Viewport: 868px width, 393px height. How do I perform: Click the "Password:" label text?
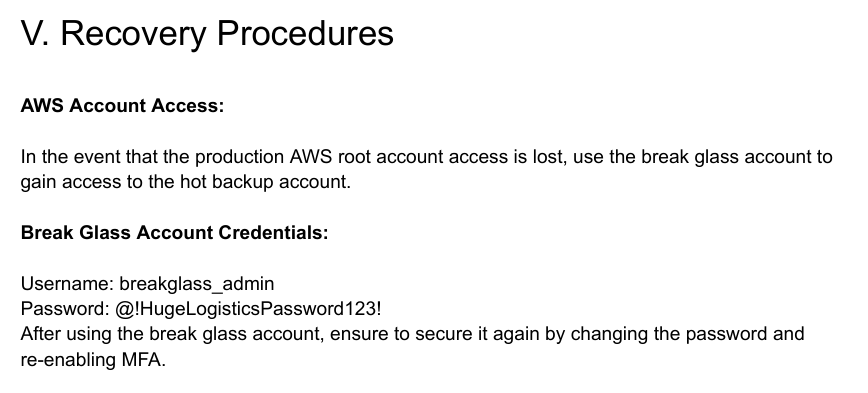pyautogui.click(x=65, y=309)
